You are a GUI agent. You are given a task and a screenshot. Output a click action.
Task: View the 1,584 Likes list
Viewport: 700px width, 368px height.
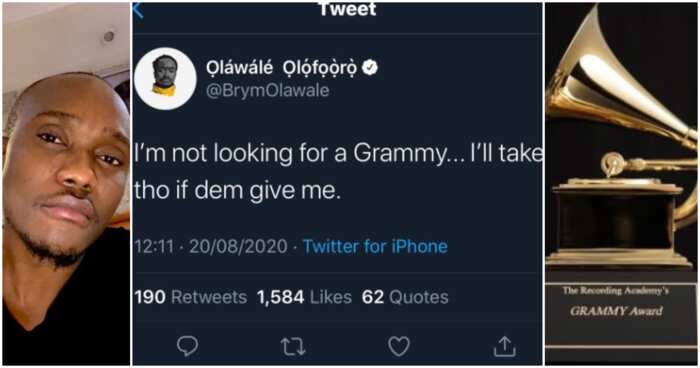click(304, 297)
